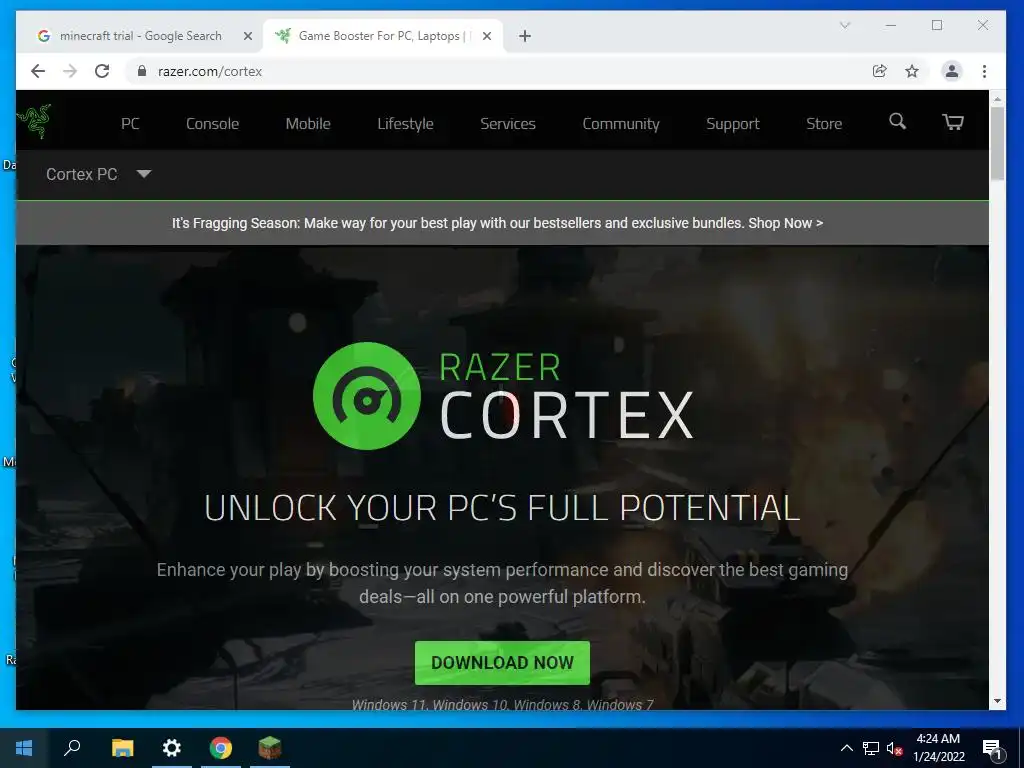Open the Support navigation menu
Viewport: 1024px width, 768px height.
tap(733, 123)
